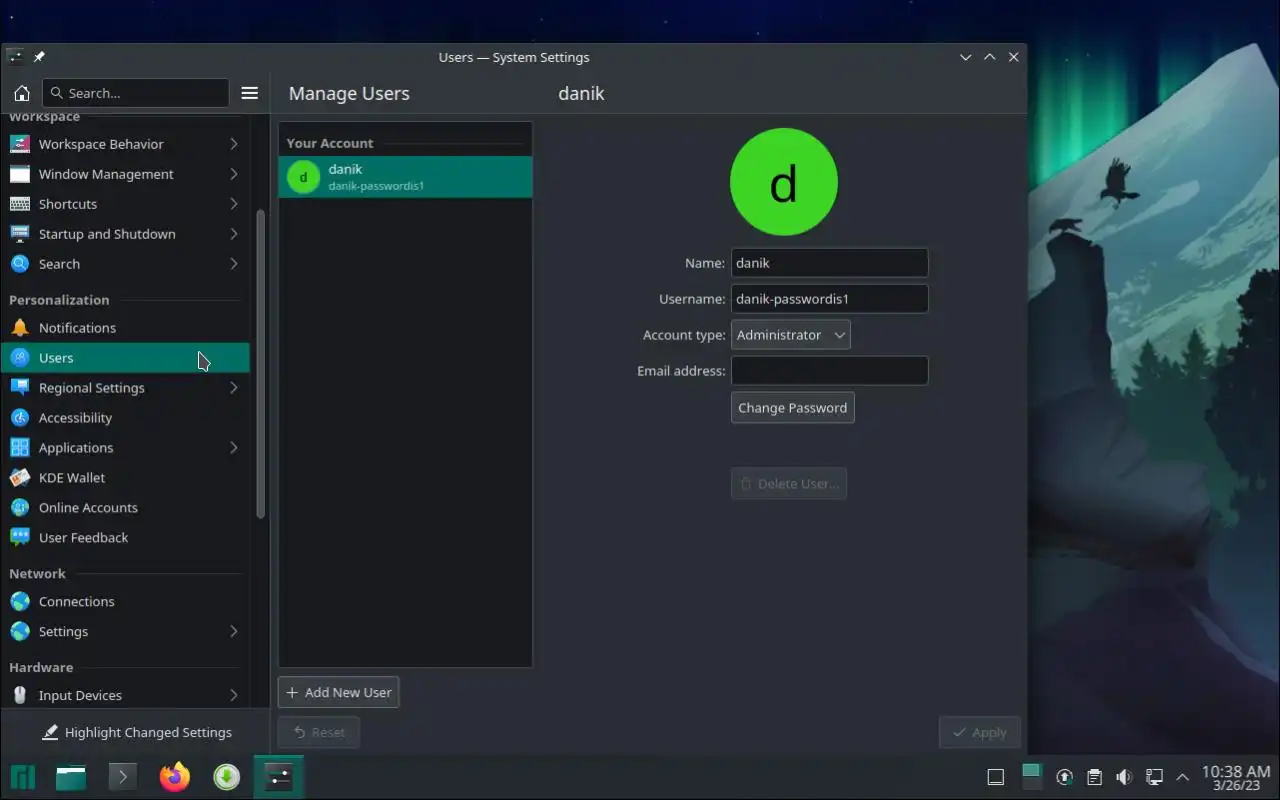Click the Workspace Behavior icon
1280x800 pixels.
20,144
